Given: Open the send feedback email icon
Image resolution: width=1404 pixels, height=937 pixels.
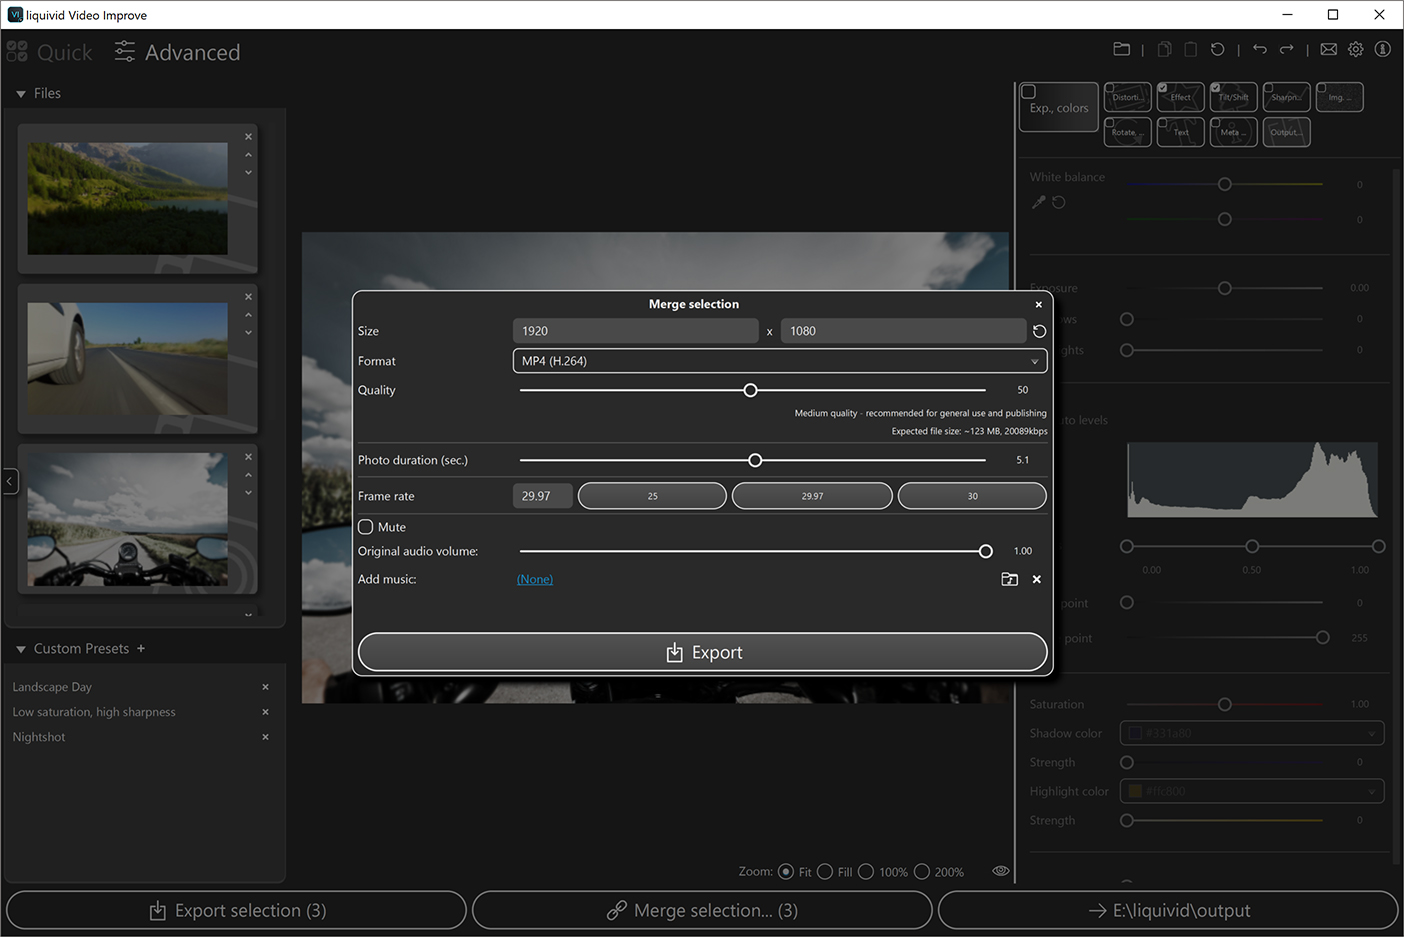Looking at the screenshot, I should pos(1328,48).
